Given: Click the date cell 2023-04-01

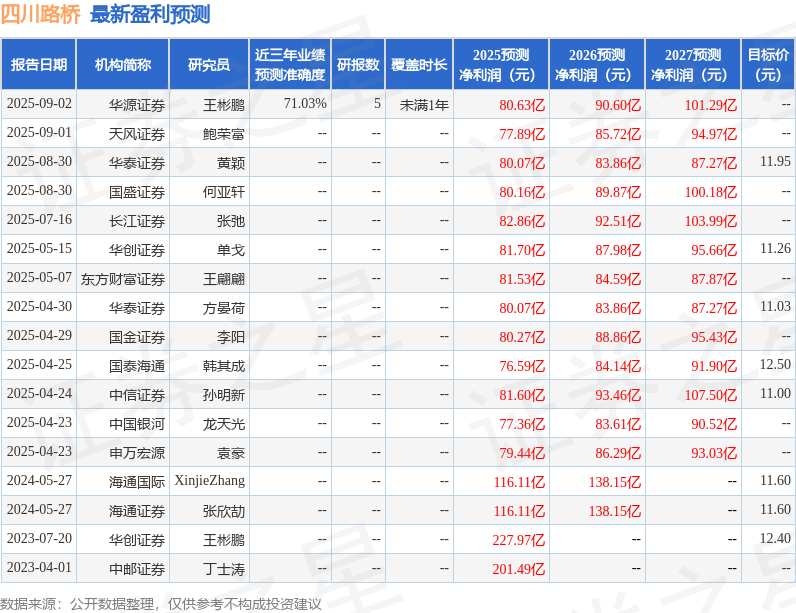Looking at the screenshot, I should pyautogui.click(x=39, y=567).
